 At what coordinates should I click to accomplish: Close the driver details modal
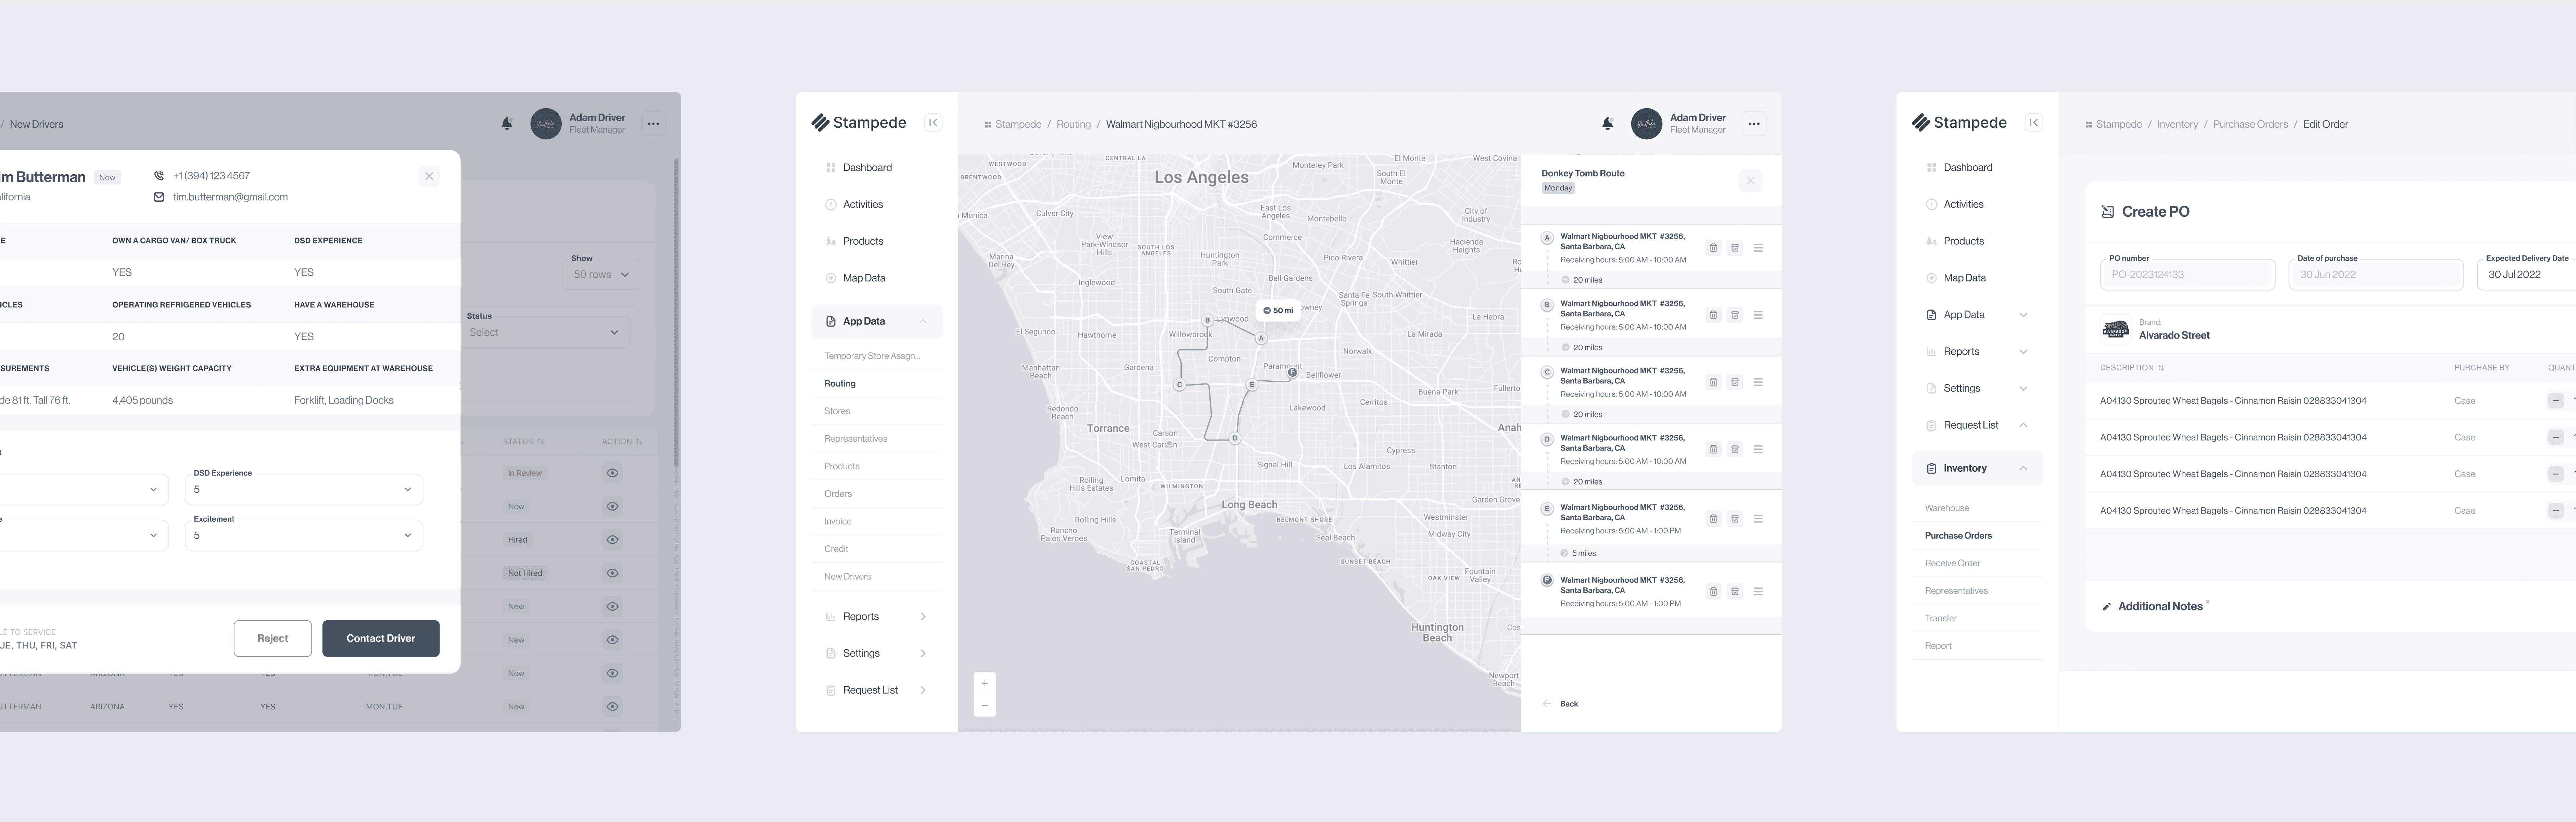point(429,176)
